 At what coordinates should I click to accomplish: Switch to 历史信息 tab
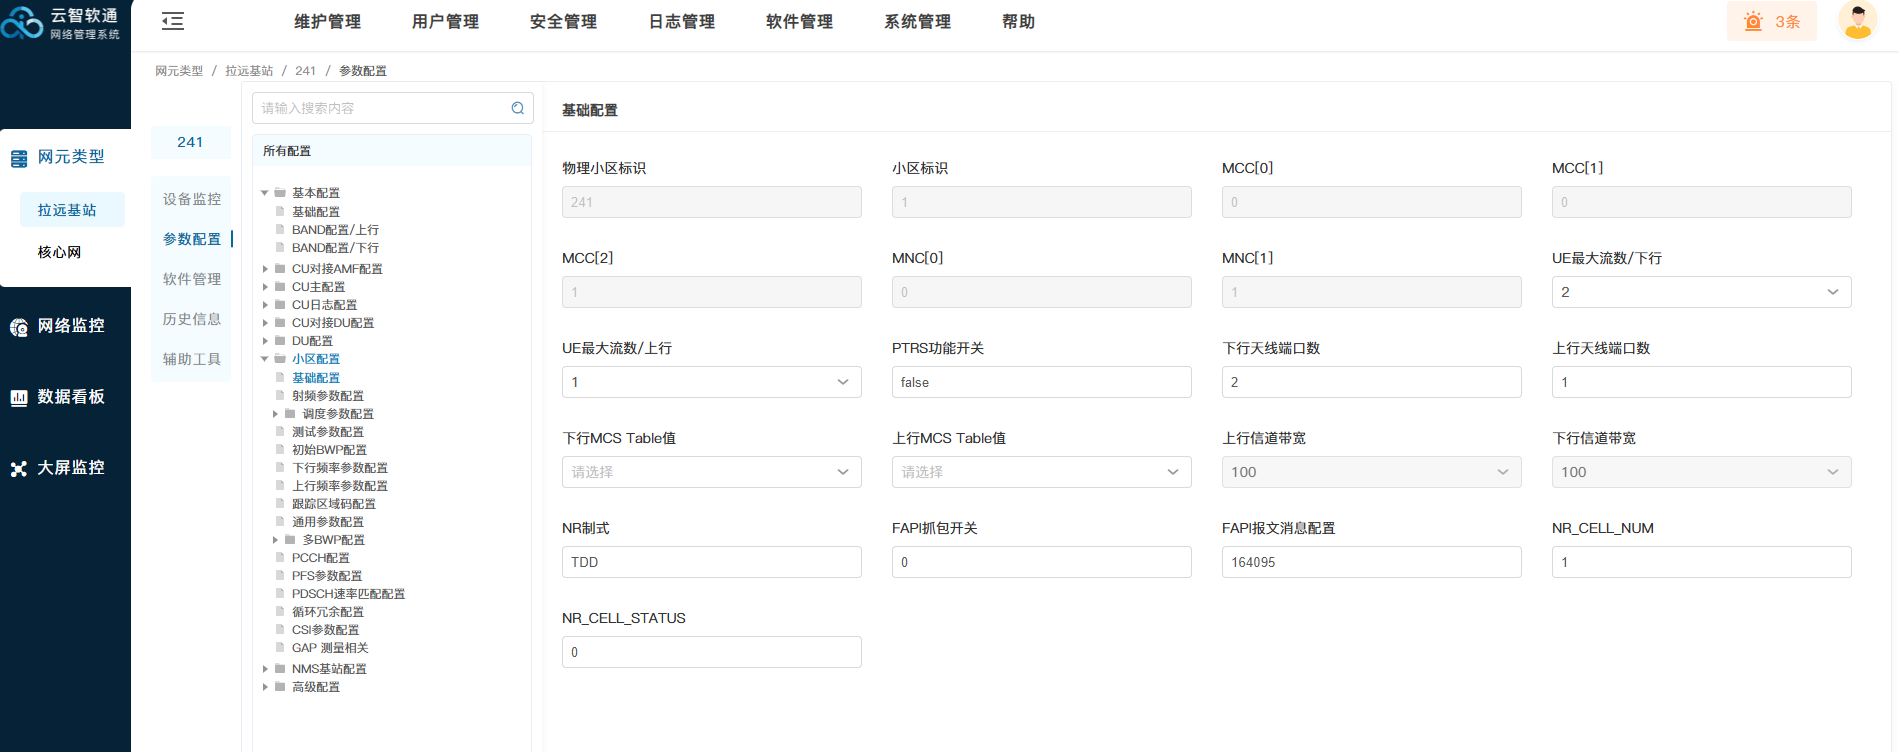(192, 319)
